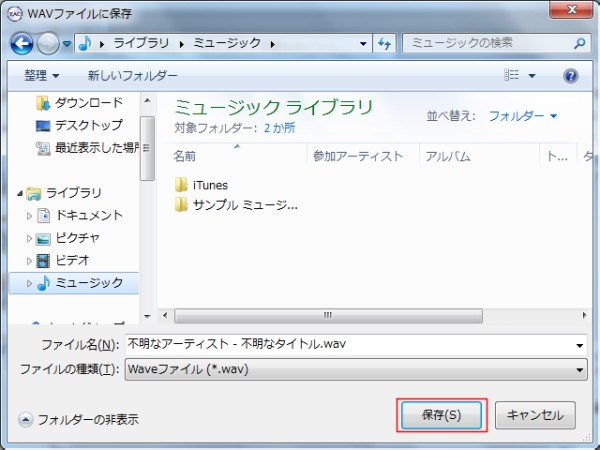The height and width of the screenshot is (450, 600).
Task: Click 新しいフォルダー in the toolbar
Action: pyautogui.click(x=132, y=76)
